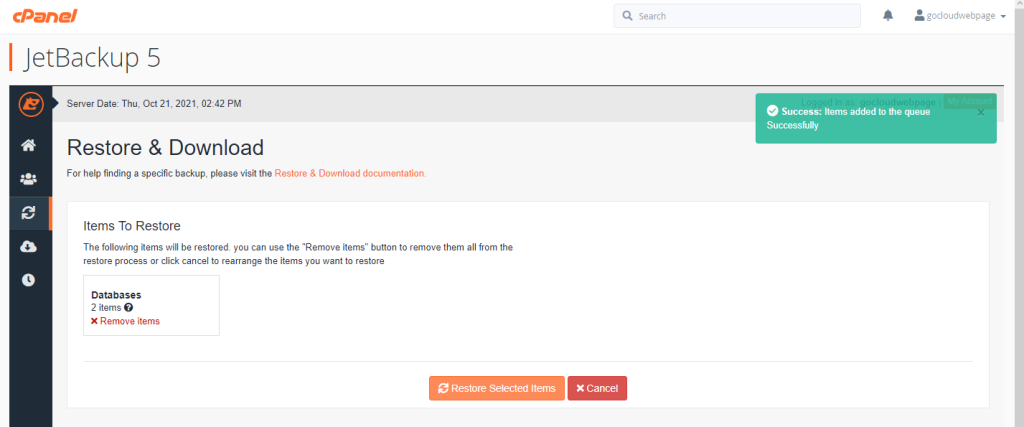Open the notifications bell

[x=888, y=16]
